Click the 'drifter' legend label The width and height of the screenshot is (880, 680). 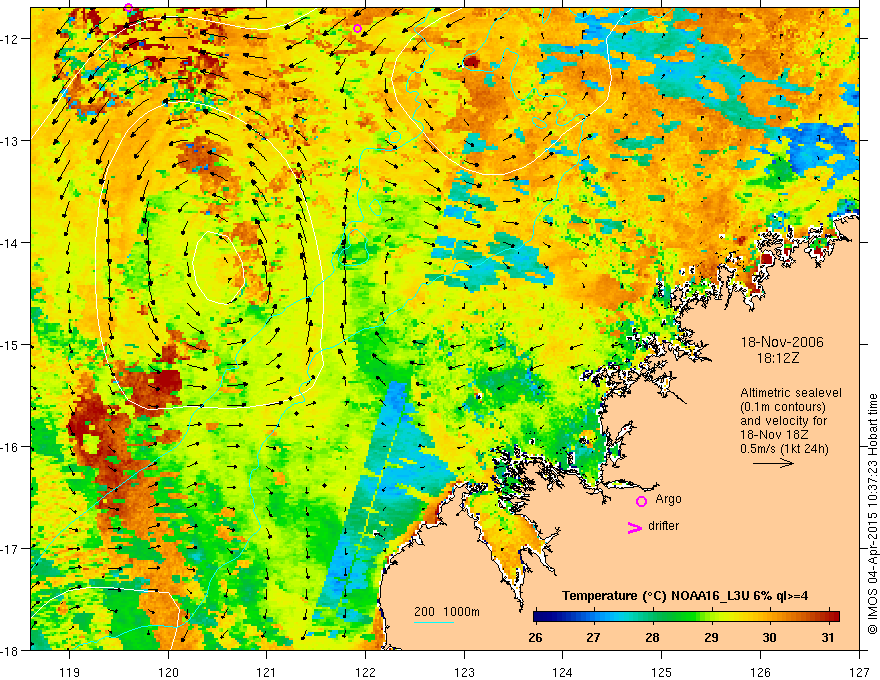[x=663, y=526]
